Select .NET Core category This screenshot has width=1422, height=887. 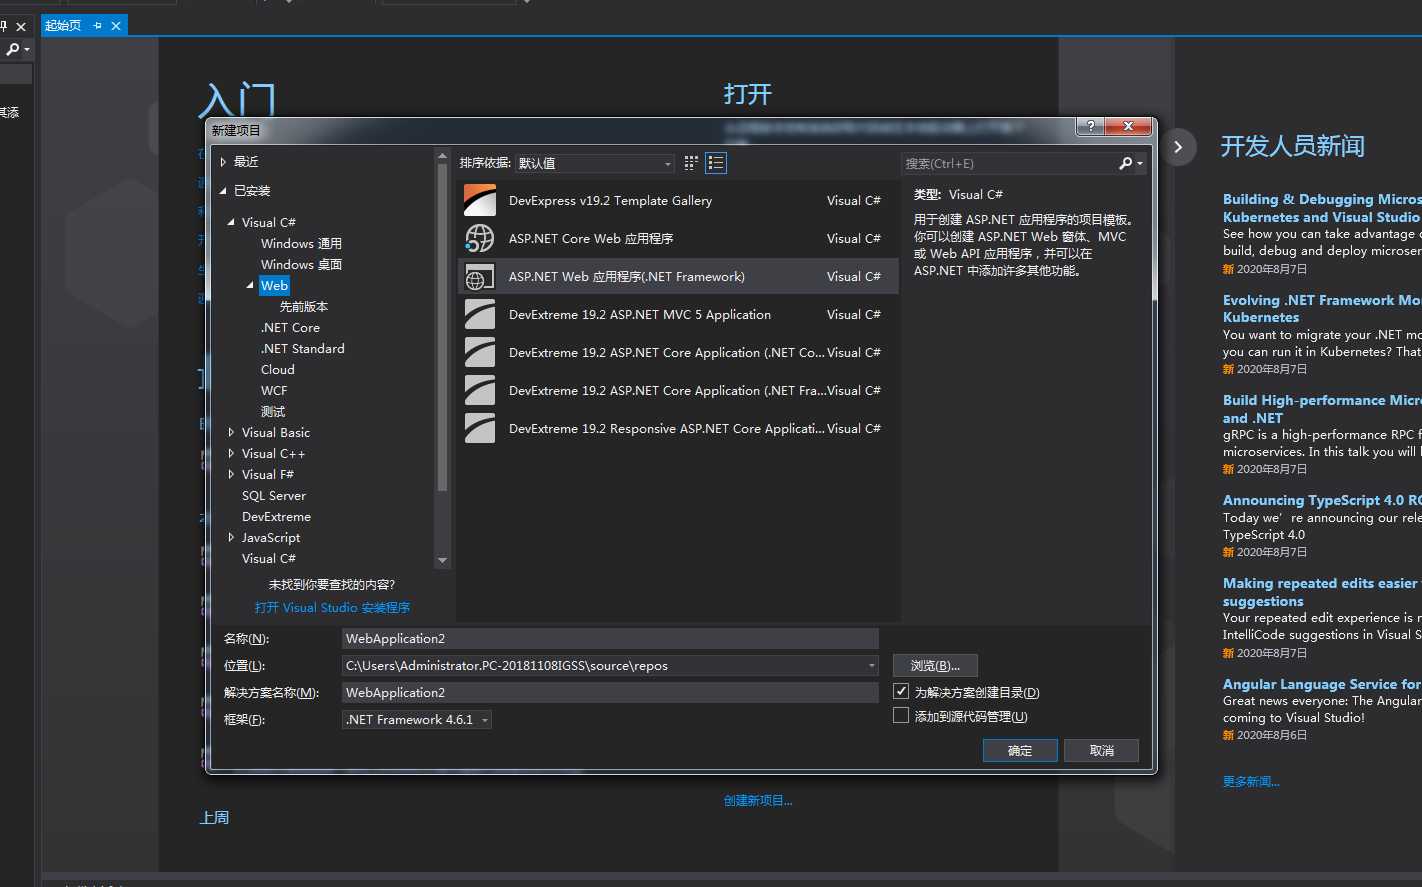[290, 327]
